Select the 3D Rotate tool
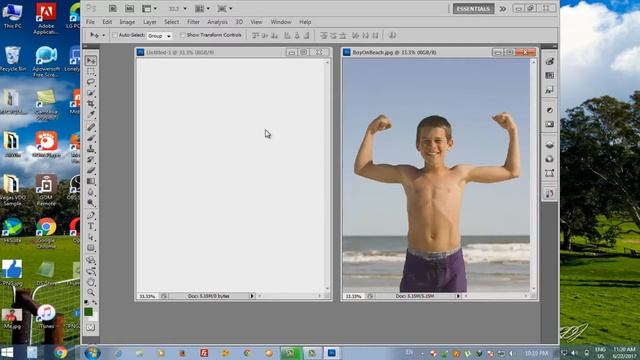The image size is (640, 360). pyautogui.click(x=91, y=260)
